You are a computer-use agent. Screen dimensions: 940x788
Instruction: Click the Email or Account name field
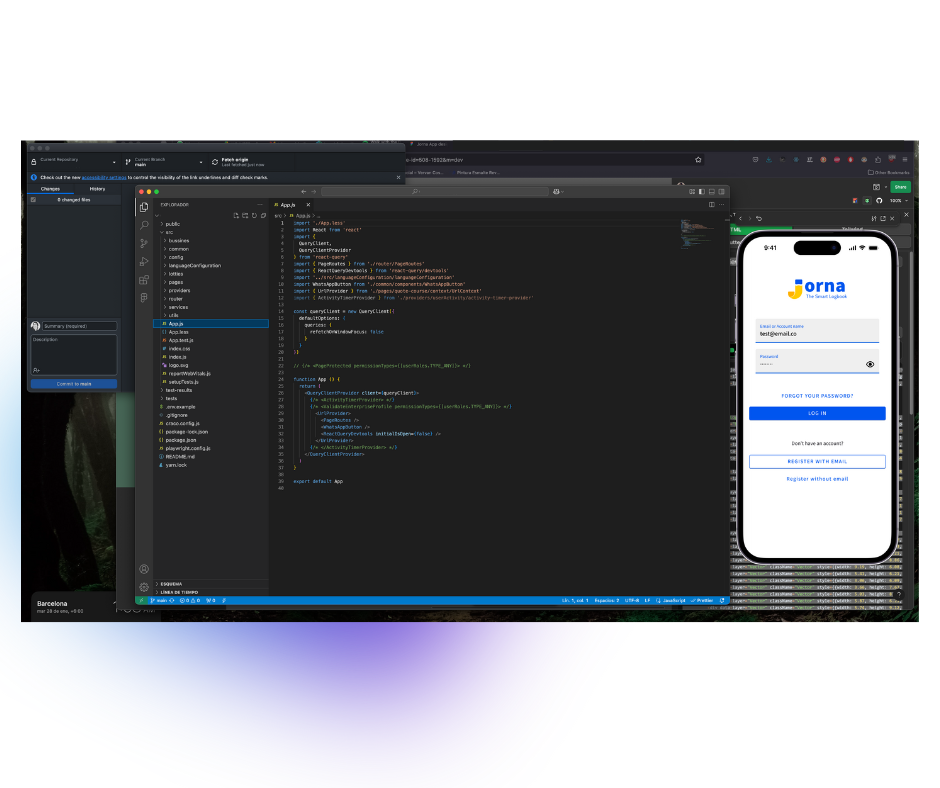(x=817, y=330)
